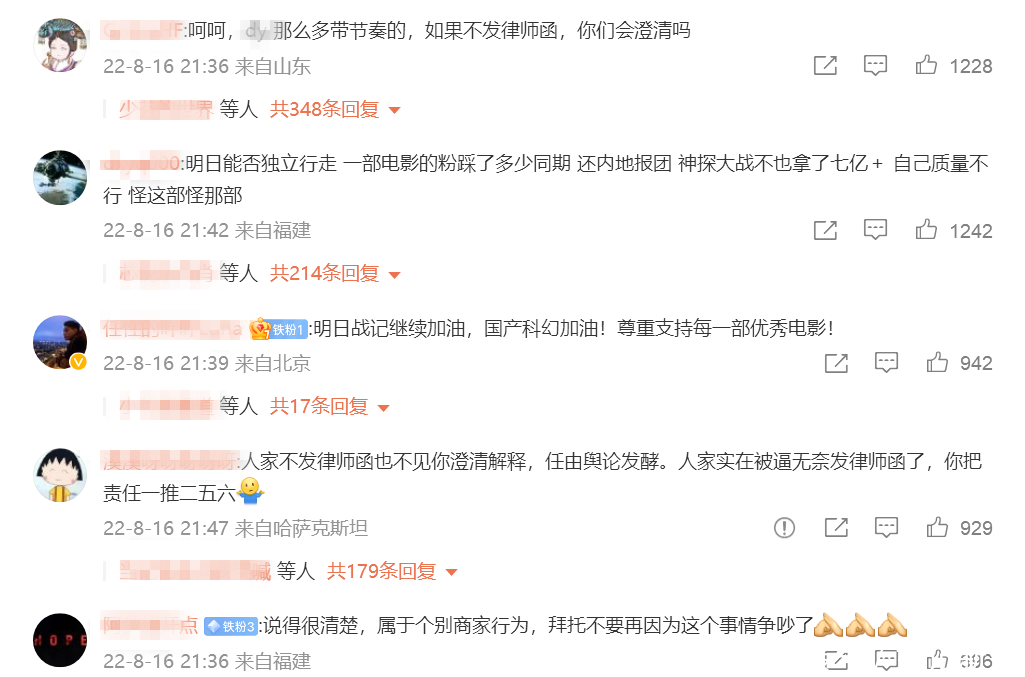The image size is (1025, 677).
Task: Expand the 共214条回复 replies
Action: coord(335,273)
